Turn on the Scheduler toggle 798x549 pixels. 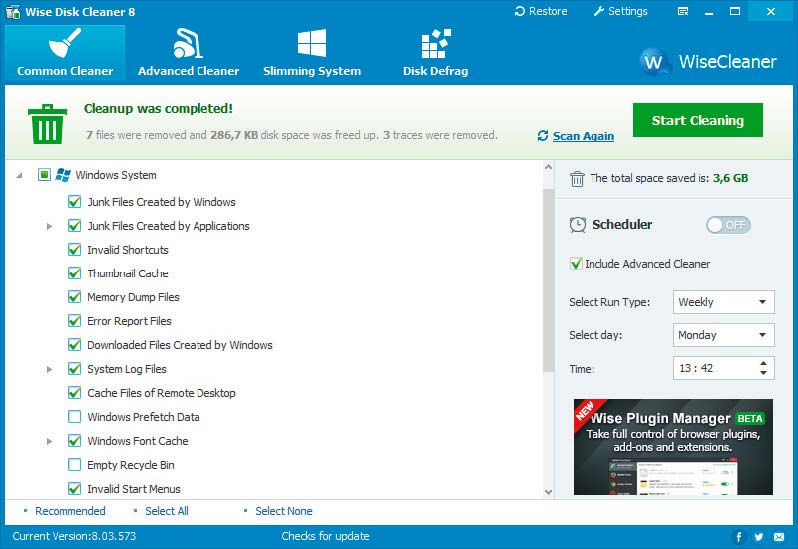coord(728,225)
